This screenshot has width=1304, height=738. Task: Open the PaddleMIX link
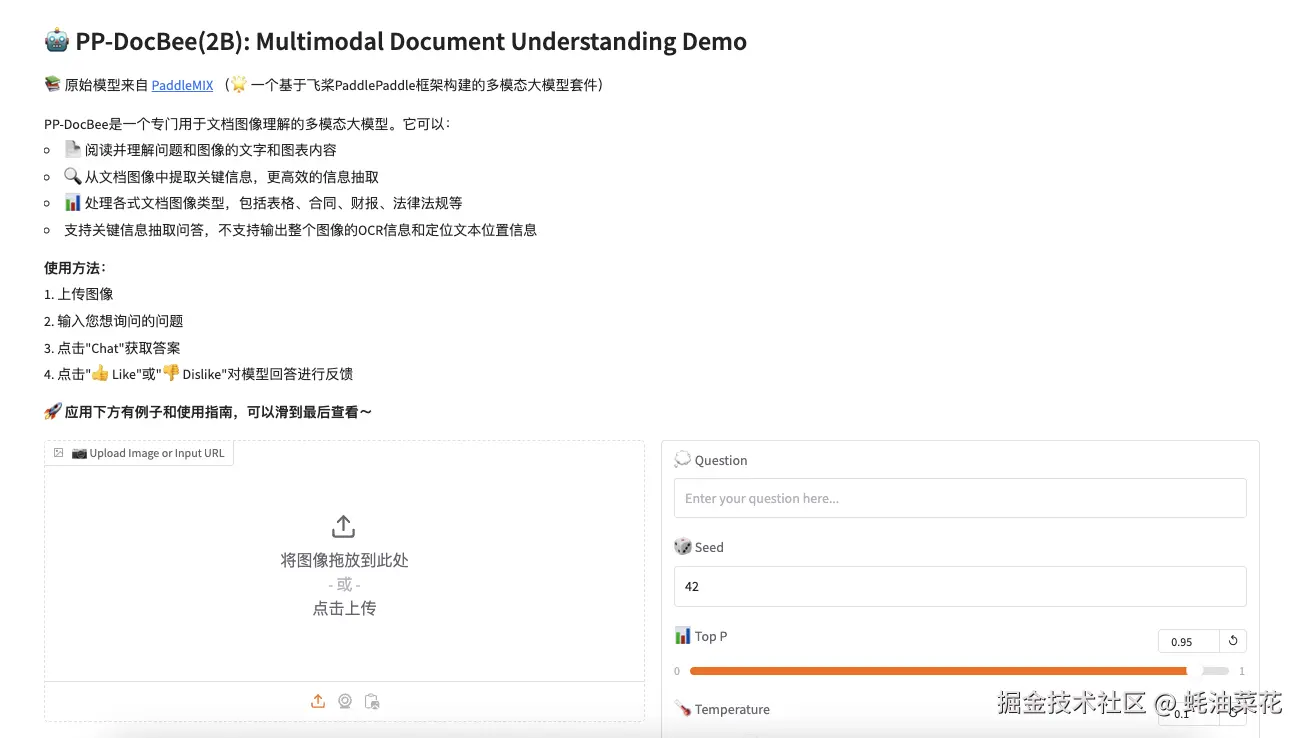182,85
